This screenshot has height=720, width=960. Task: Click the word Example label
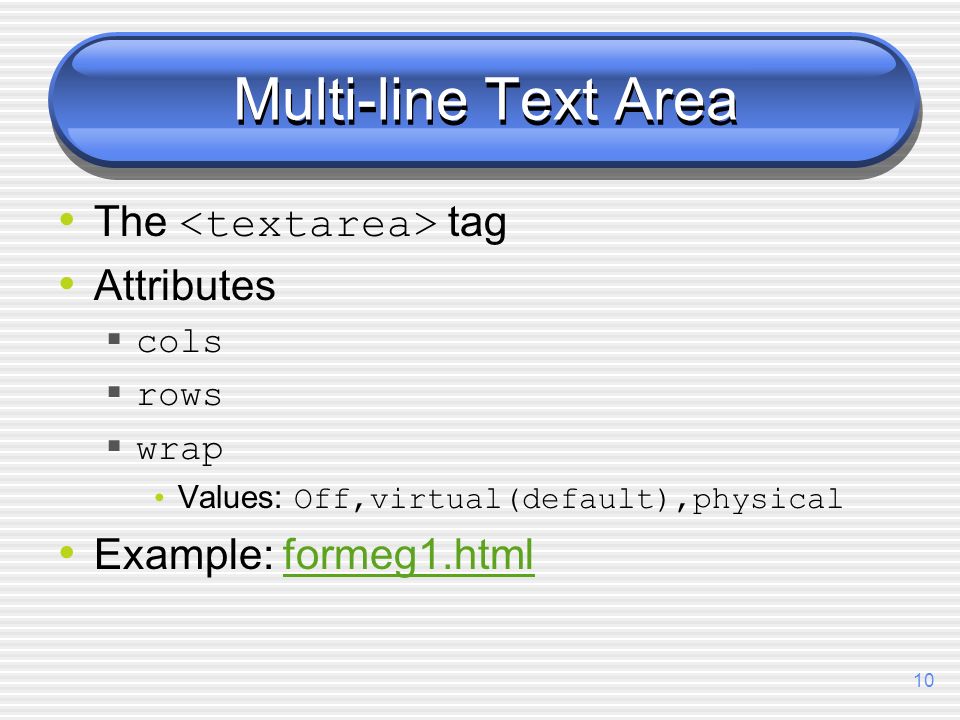point(184,555)
